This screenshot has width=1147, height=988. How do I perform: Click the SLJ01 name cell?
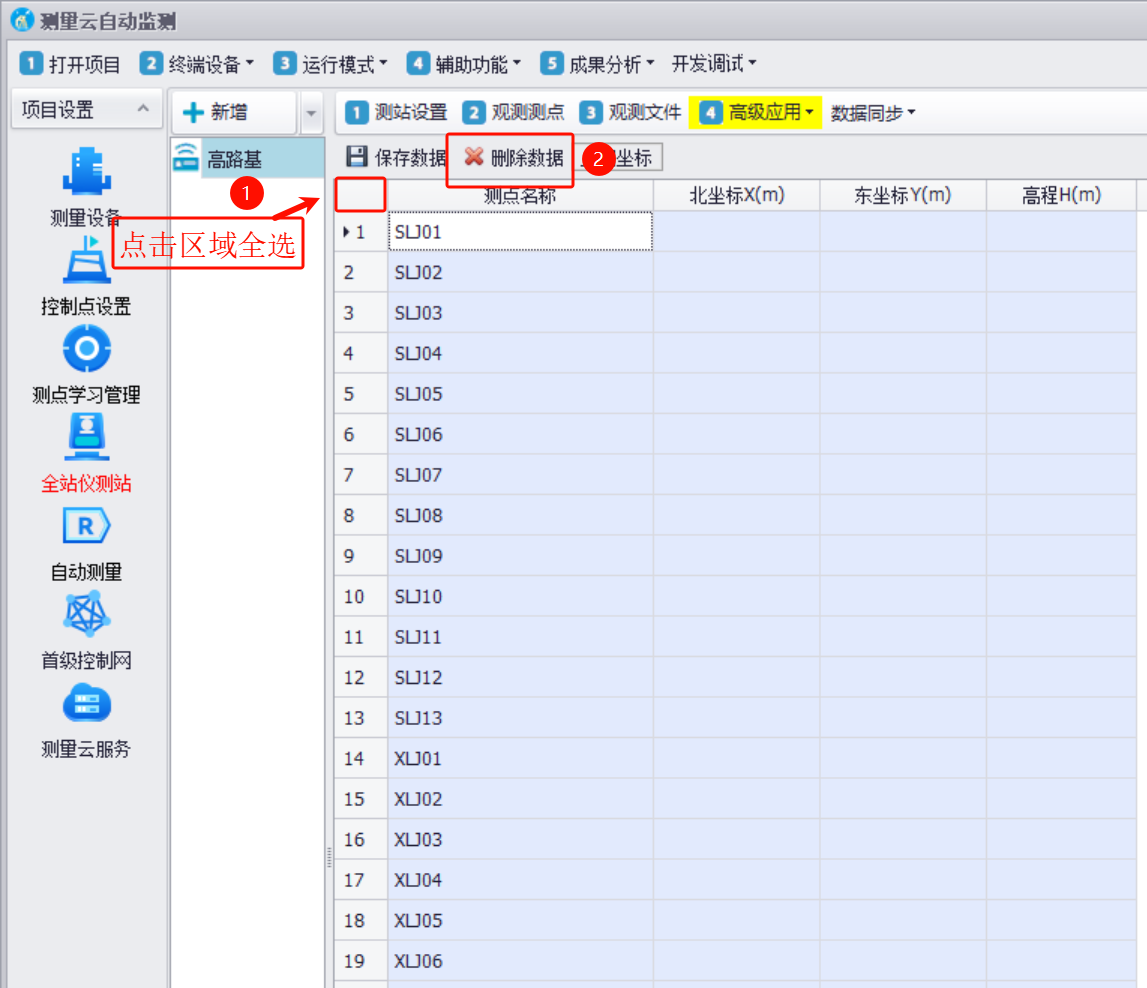[520, 232]
